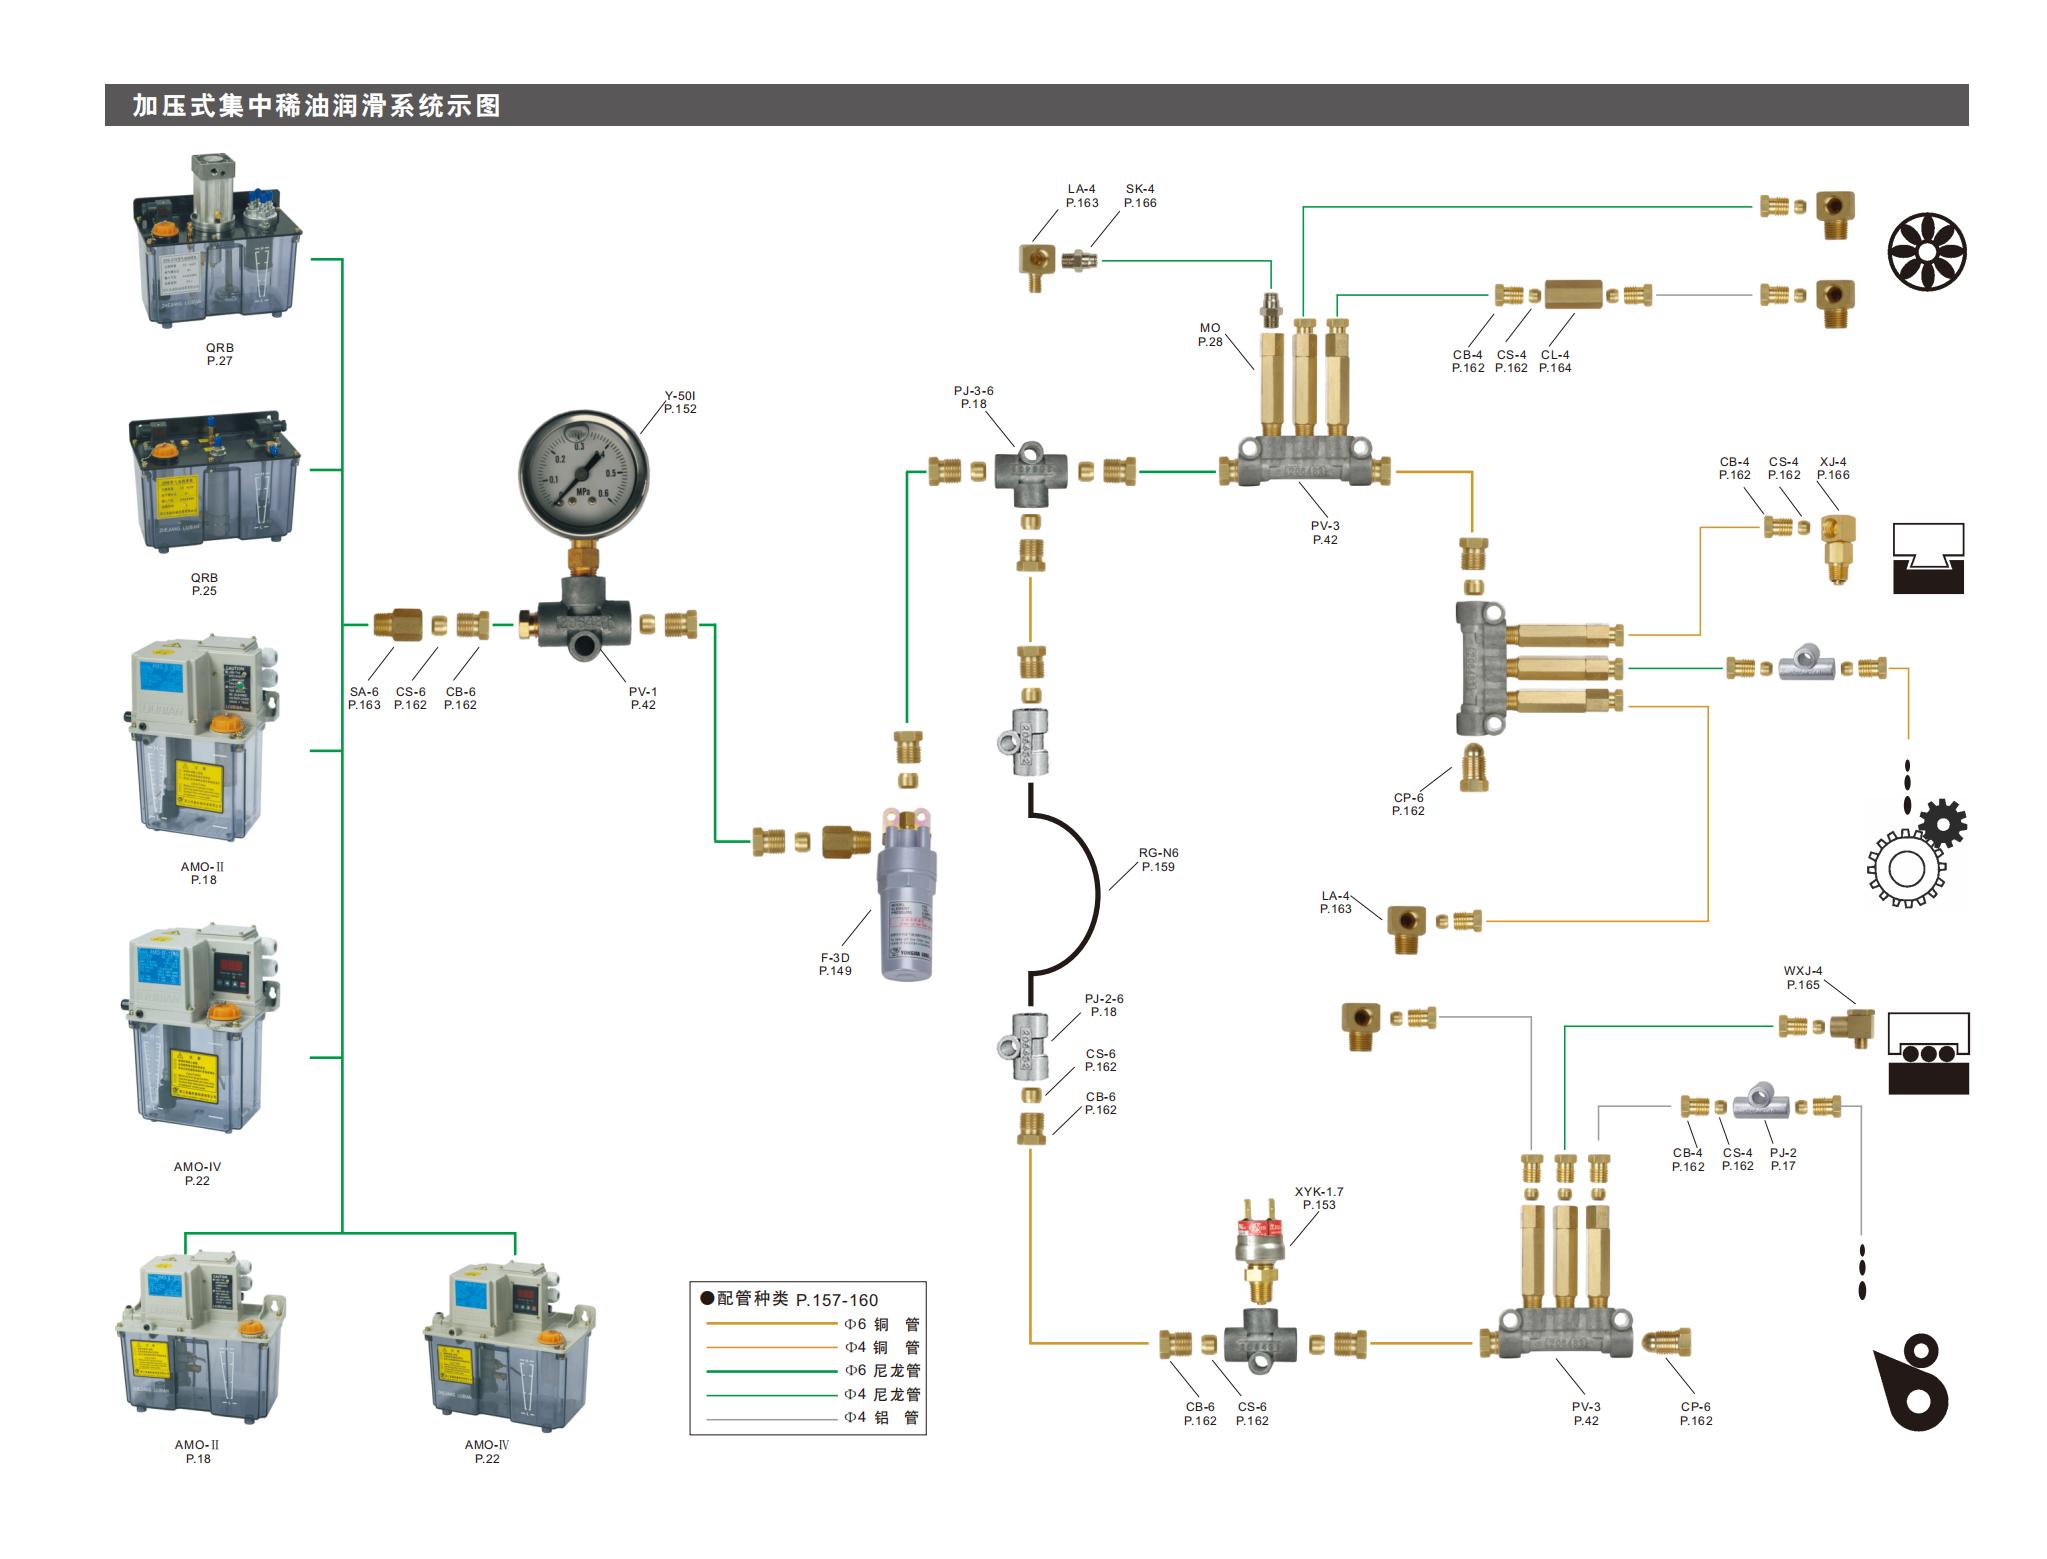Select the top QRB P.27 pump image
2047x1559 pixels.
click(217, 243)
